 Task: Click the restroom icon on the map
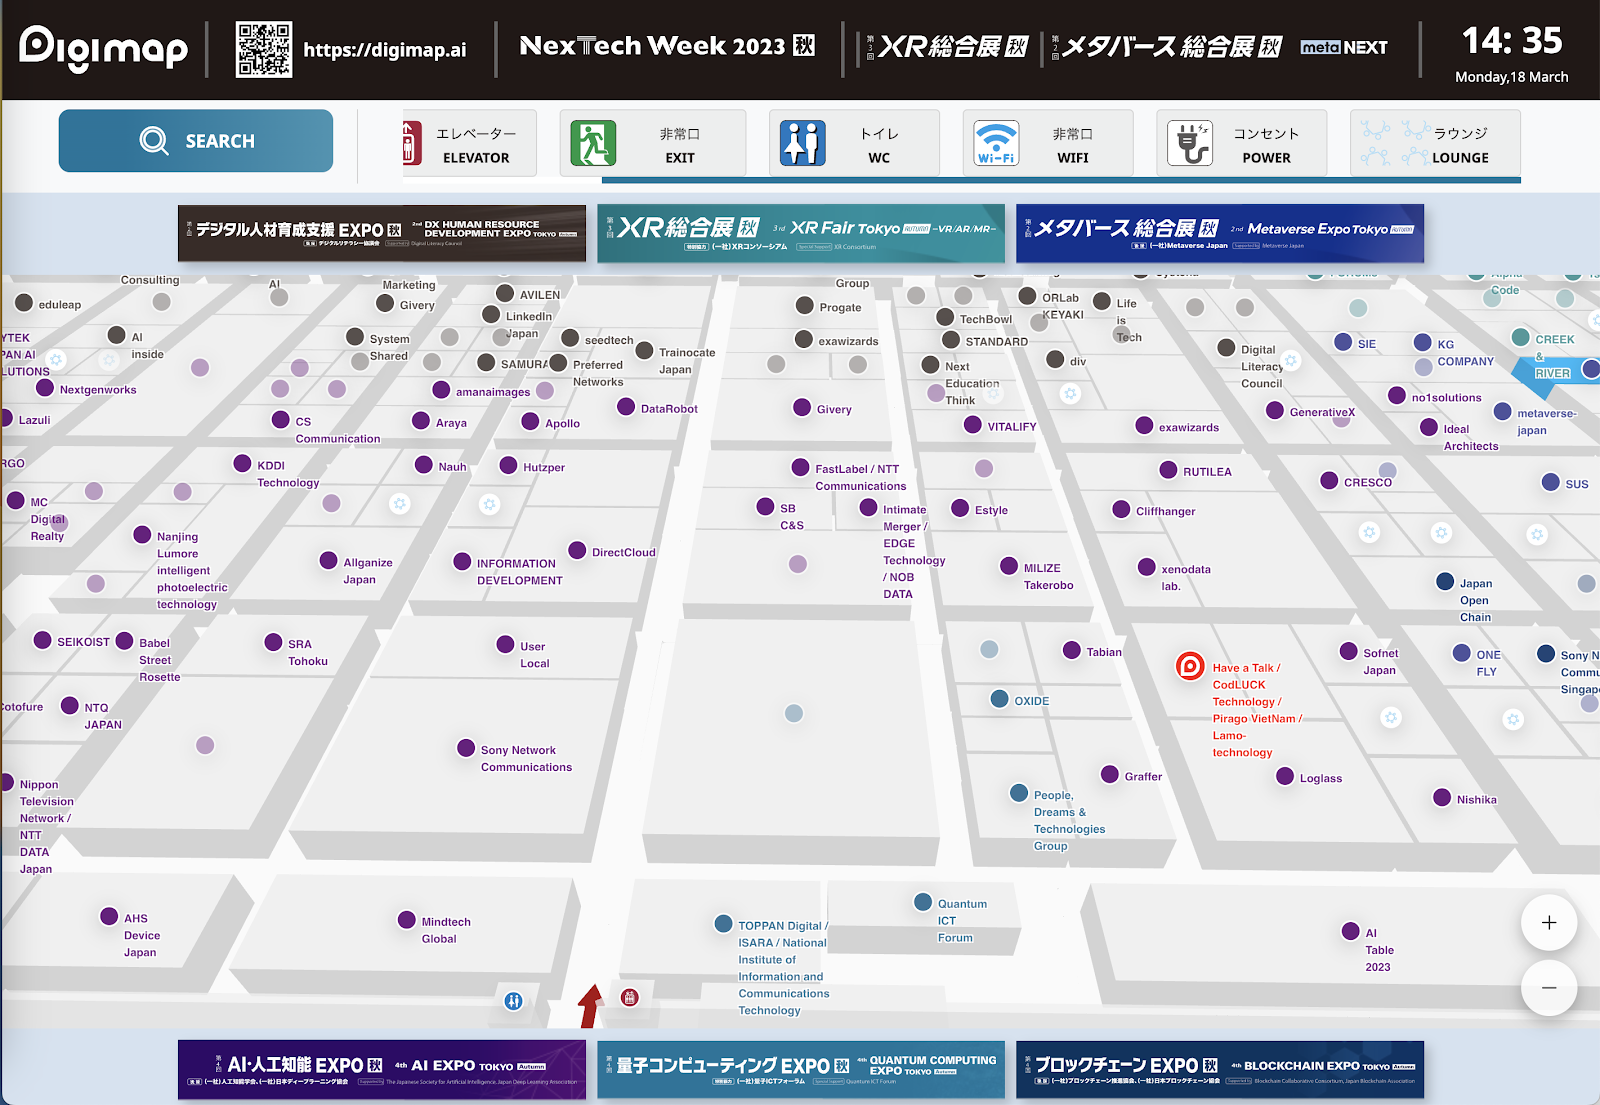click(x=513, y=1001)
